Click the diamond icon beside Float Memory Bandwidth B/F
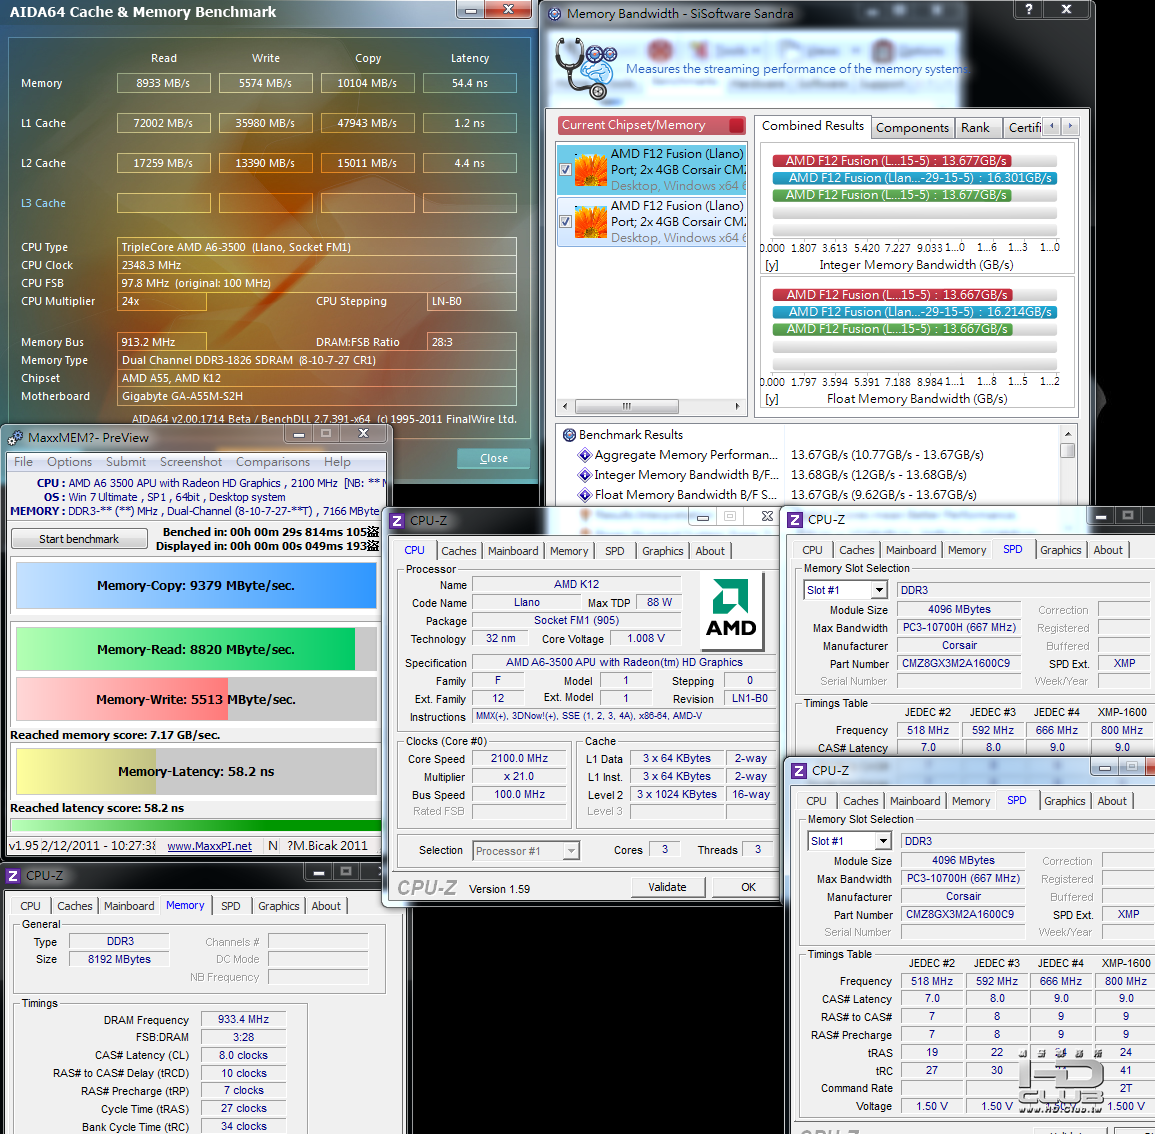Image resolution: width=1155 pixels, height=1134 pixels. coord(585,494)
